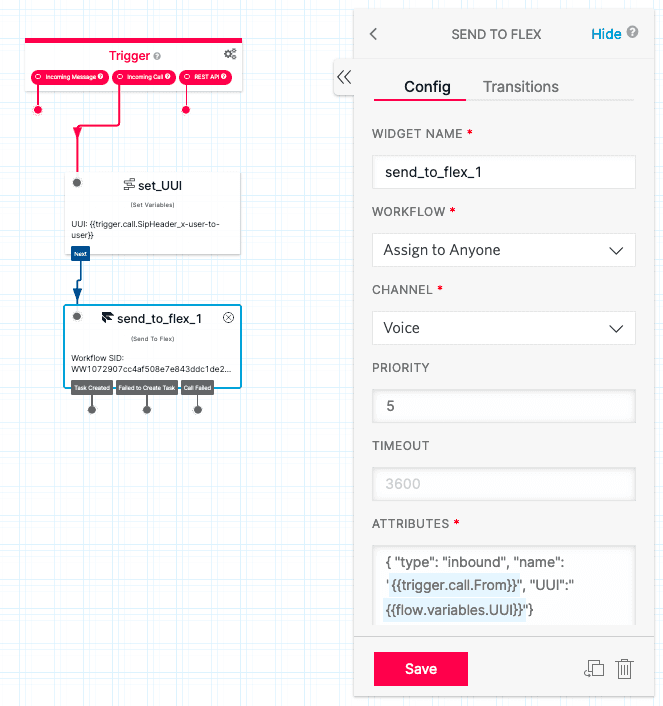Switch to the Transitions tab
Image resolution: width=663 pixels, height=706 pixels.
click(520, 87)
